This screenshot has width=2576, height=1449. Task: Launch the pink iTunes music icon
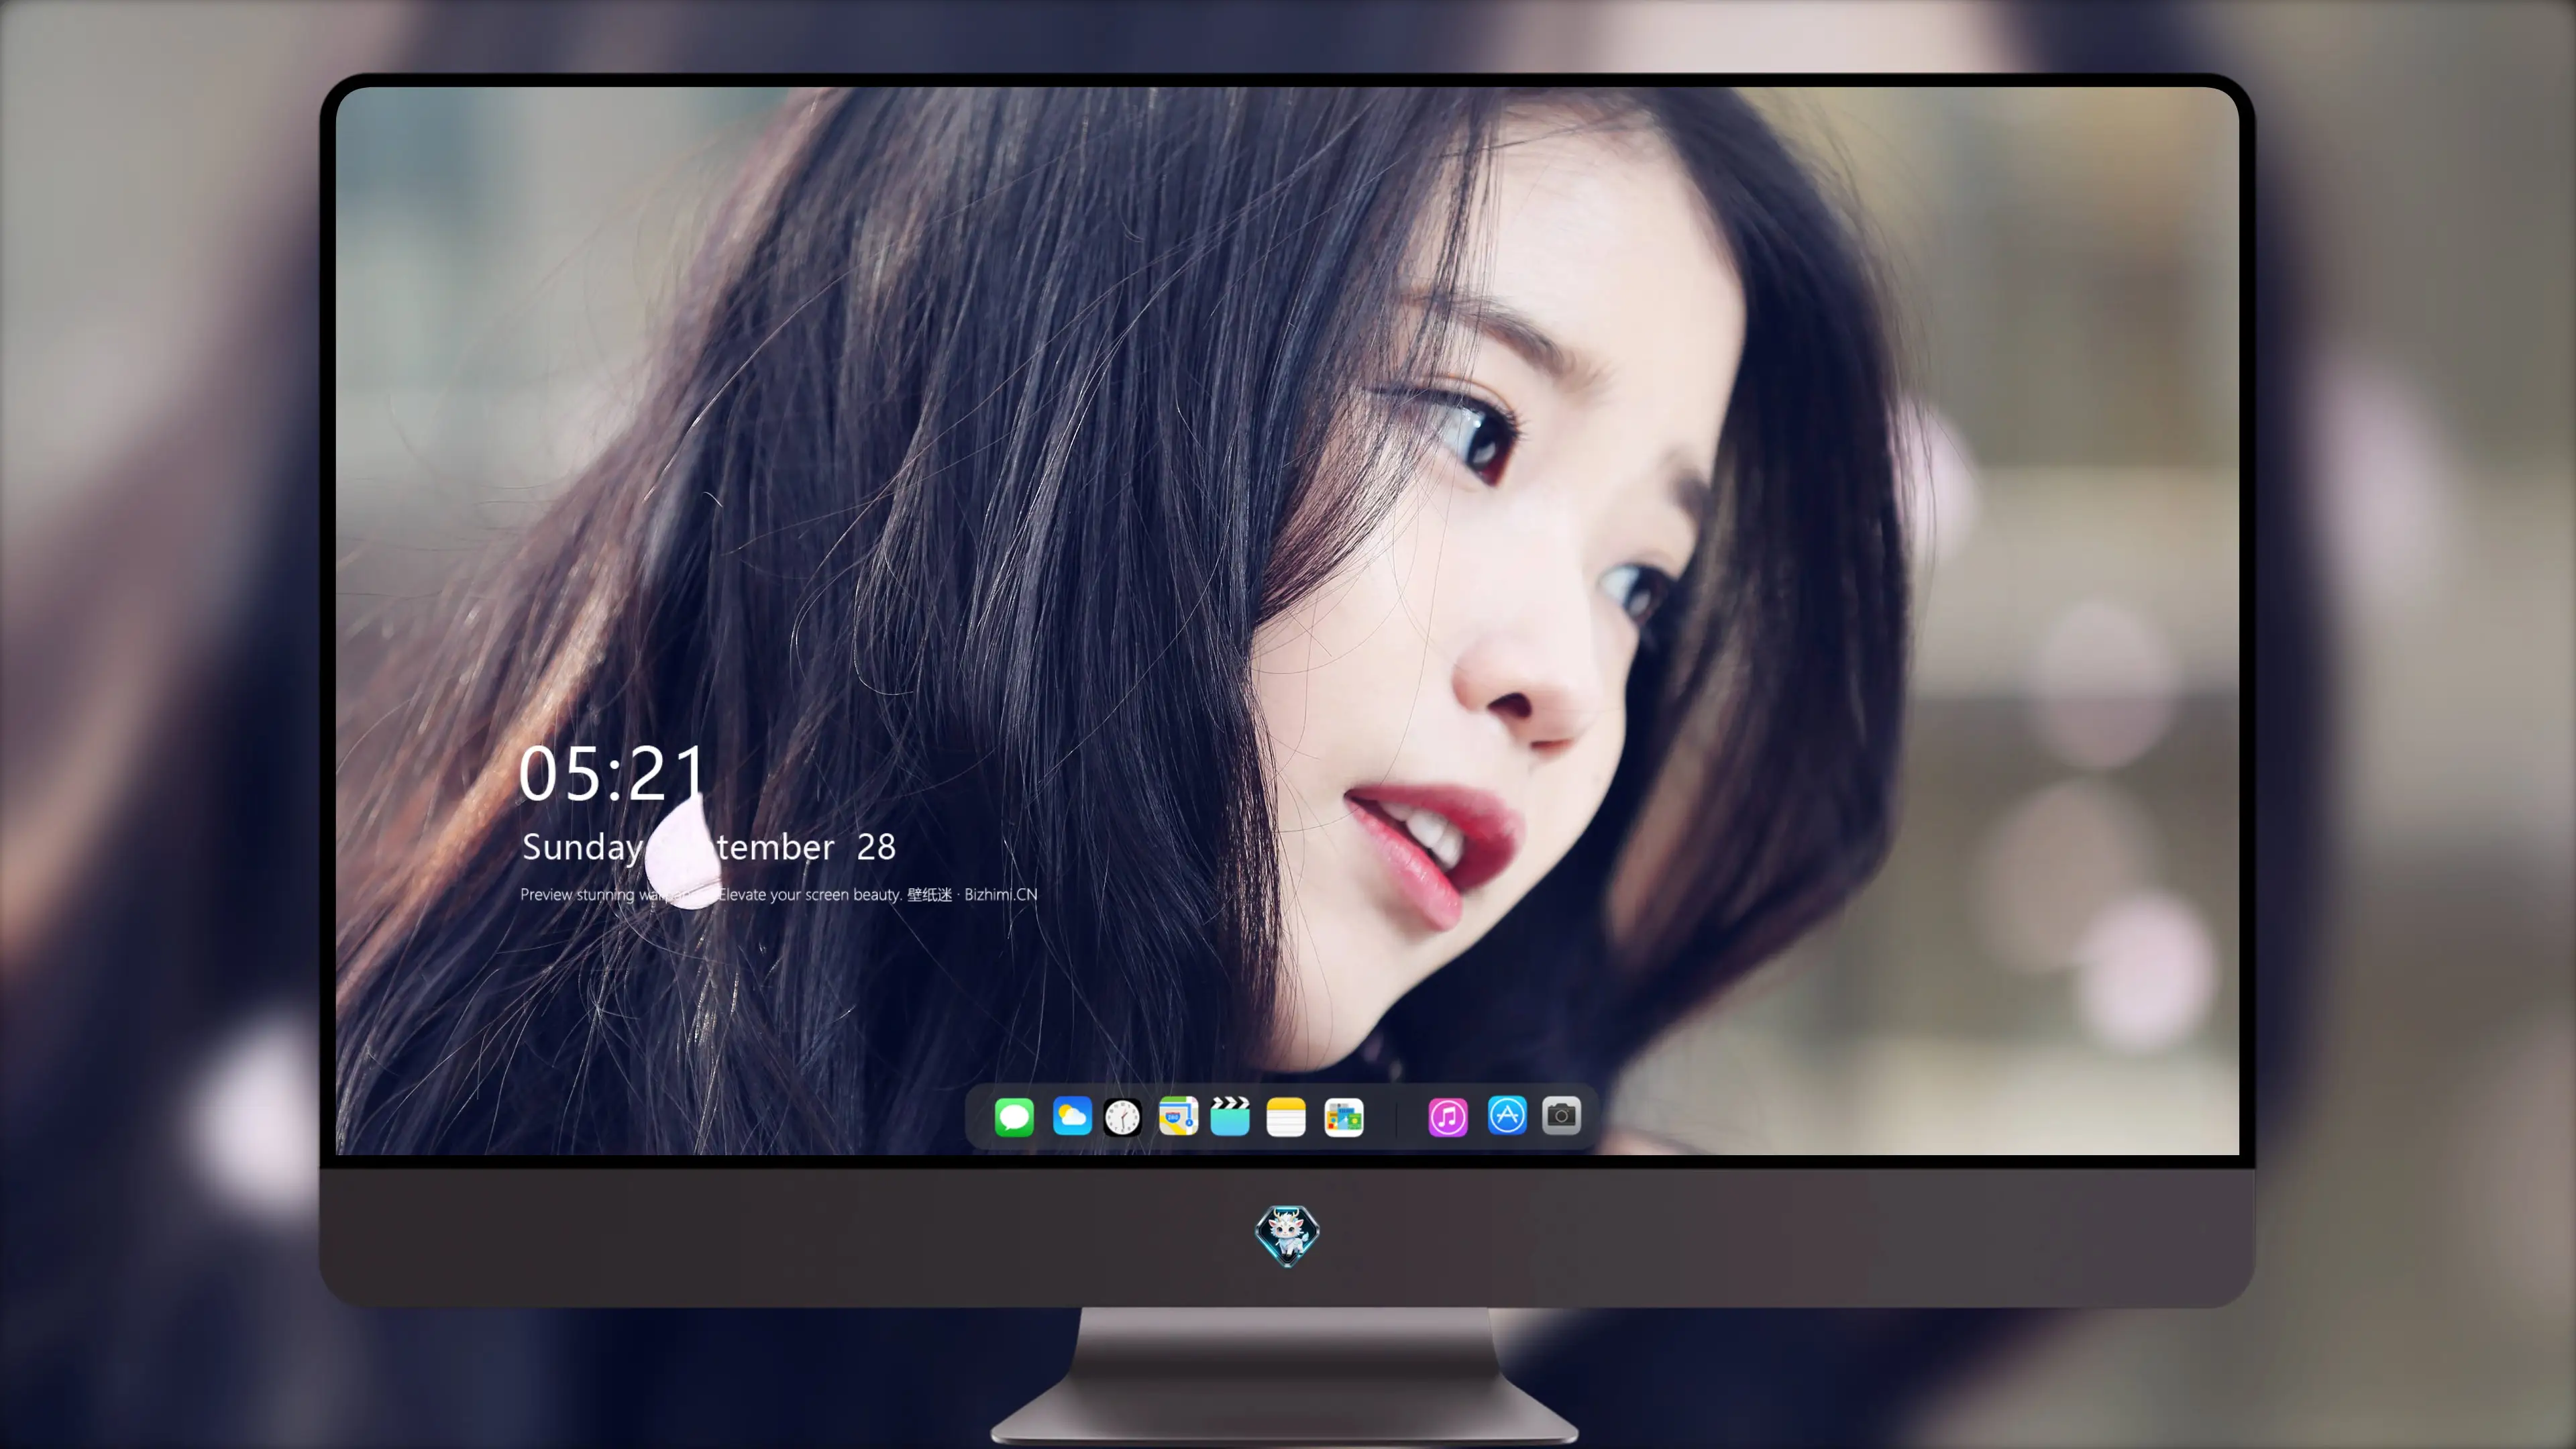(1448, 1117)
